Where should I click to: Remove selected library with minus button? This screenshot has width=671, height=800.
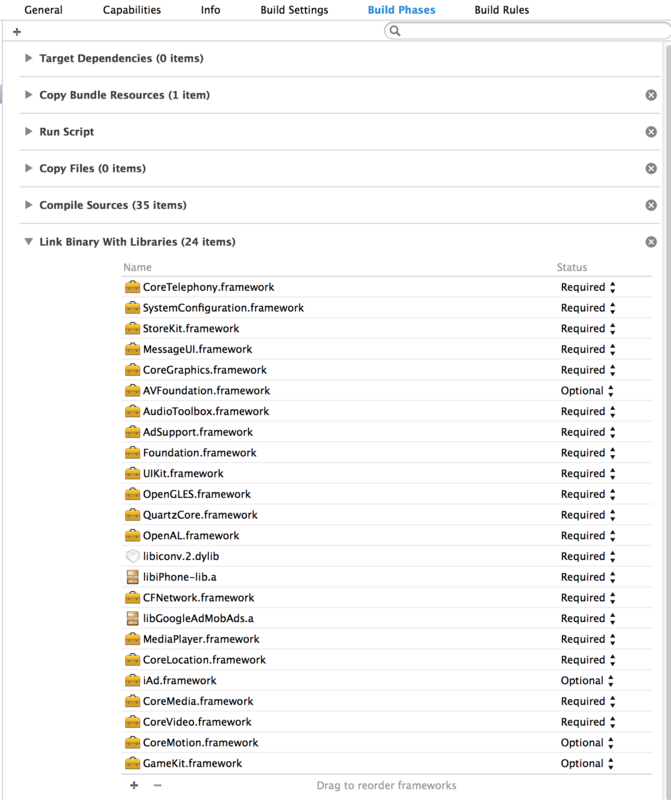(x=158, y=785)
